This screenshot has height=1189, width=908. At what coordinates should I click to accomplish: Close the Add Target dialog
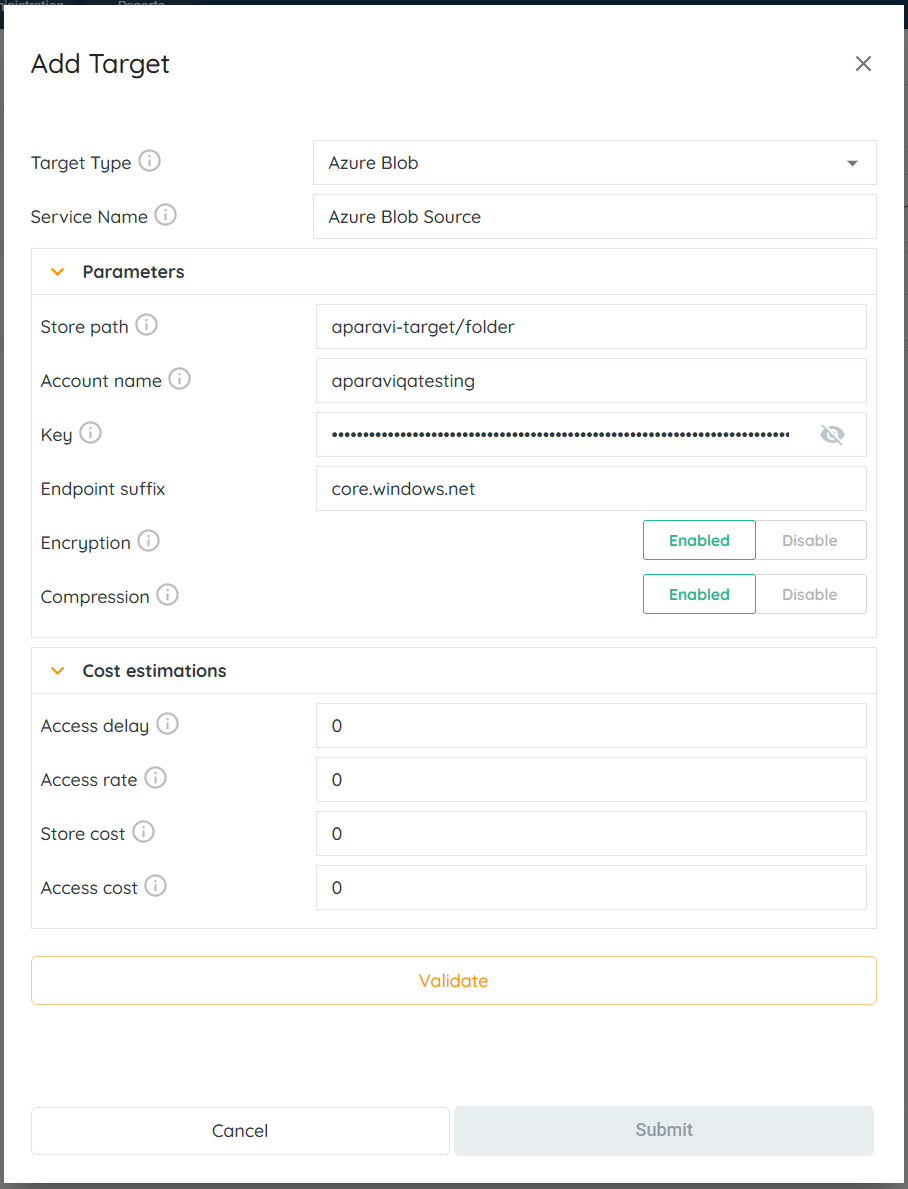pyautogui.click(x=863, y=64)
